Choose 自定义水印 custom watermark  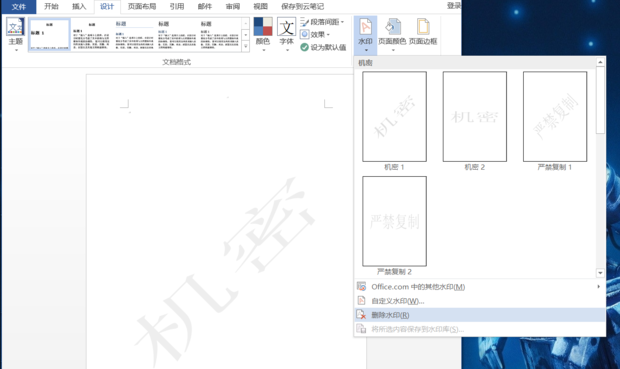(480, 301)
